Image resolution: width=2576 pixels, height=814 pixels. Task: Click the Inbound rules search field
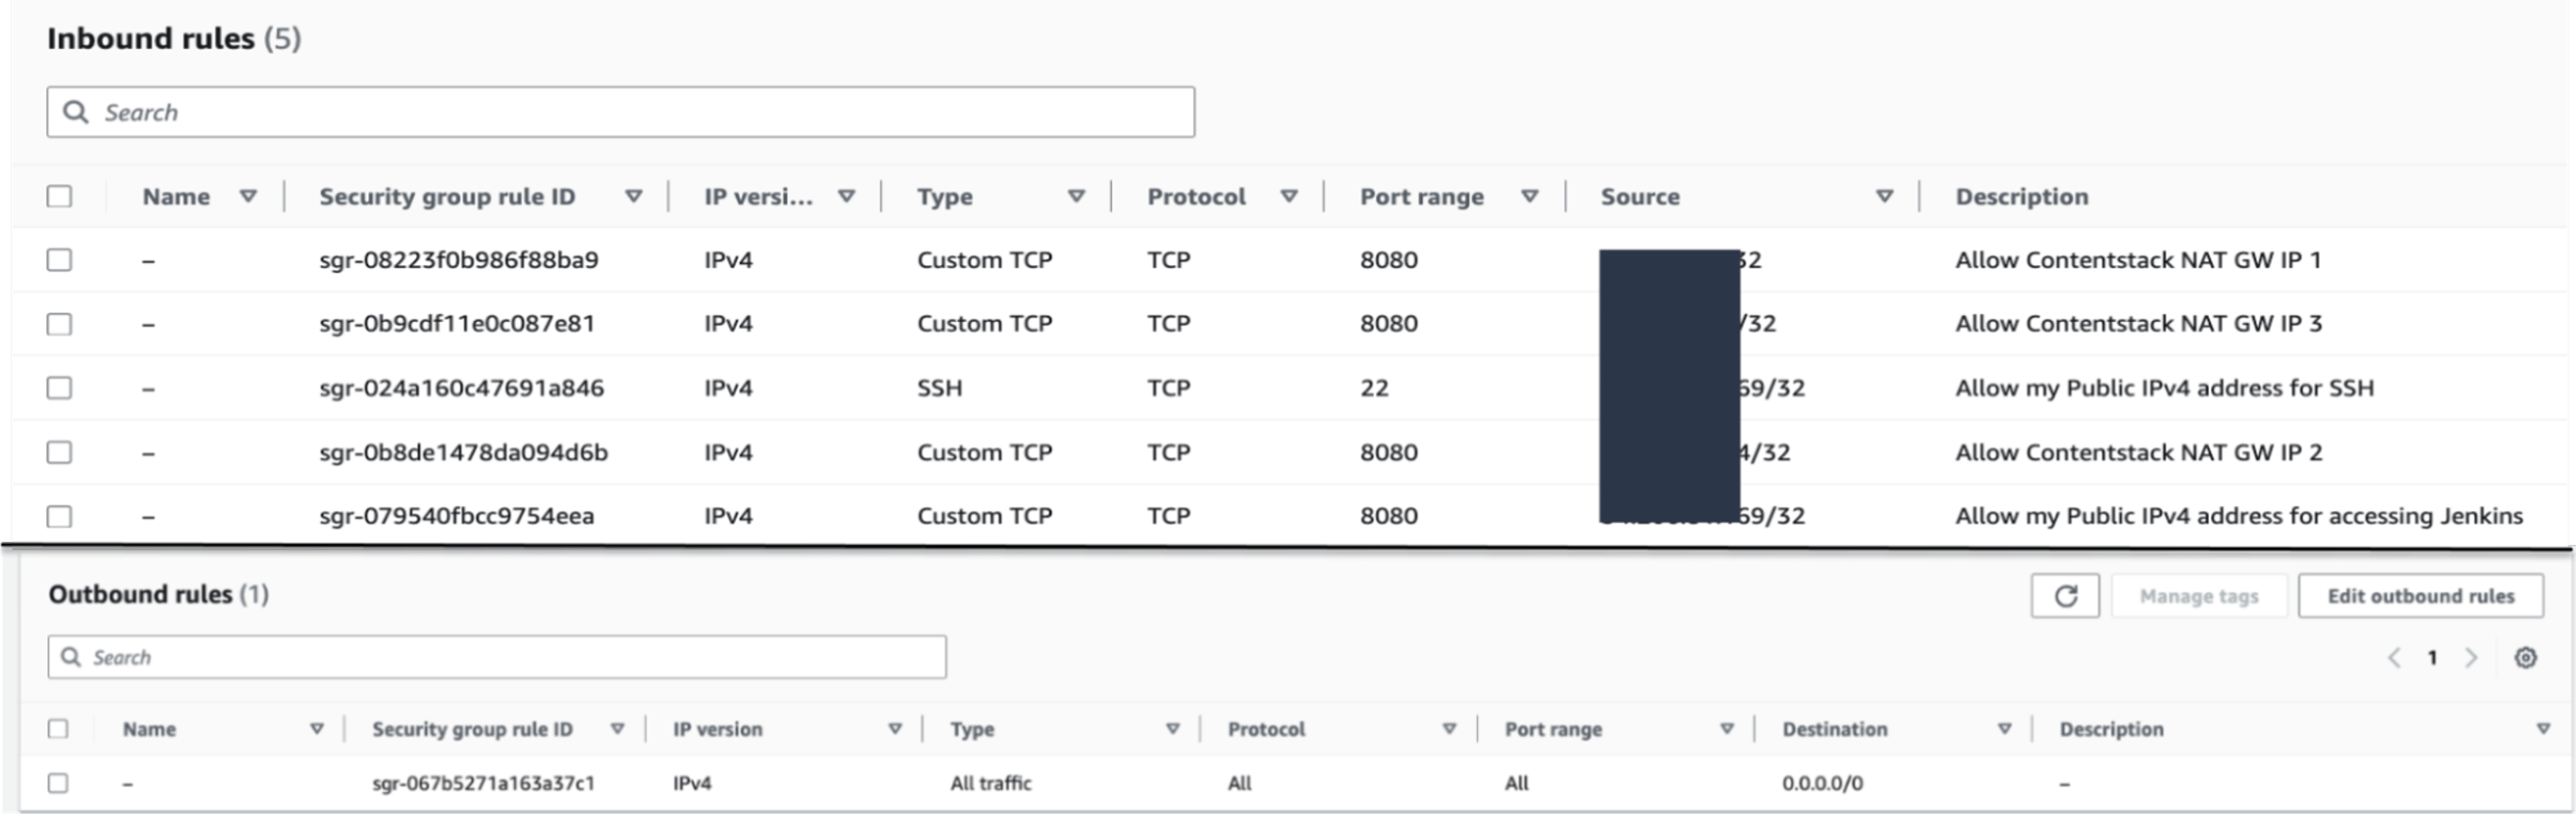[x=620, y=112]
